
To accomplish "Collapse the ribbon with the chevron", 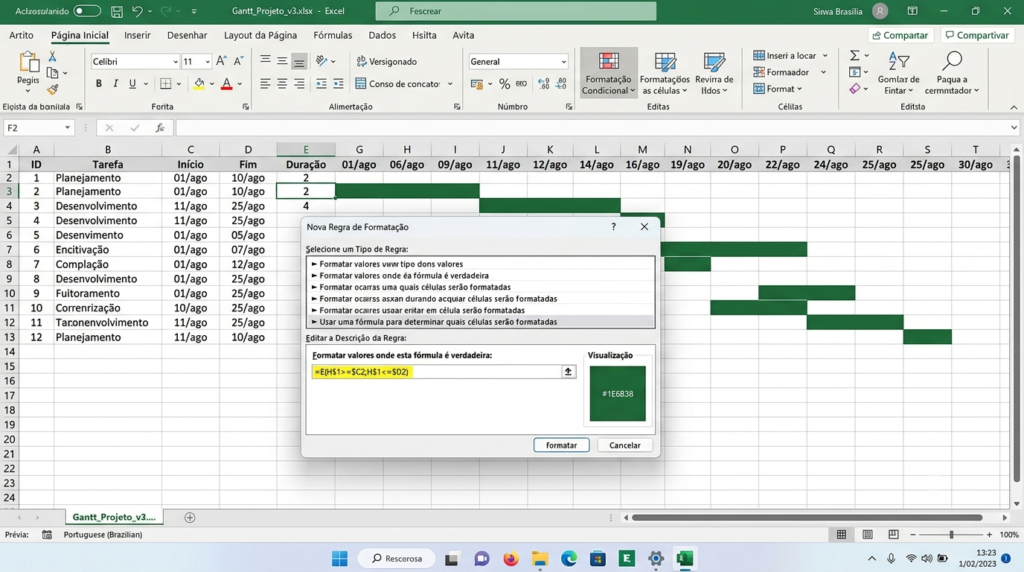I will [x=1014, y=107].
